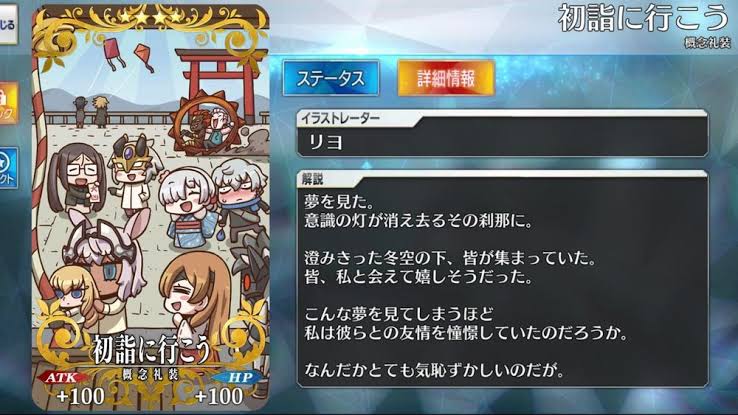Click the card name banner 初詣に行こう

[152, 350]
